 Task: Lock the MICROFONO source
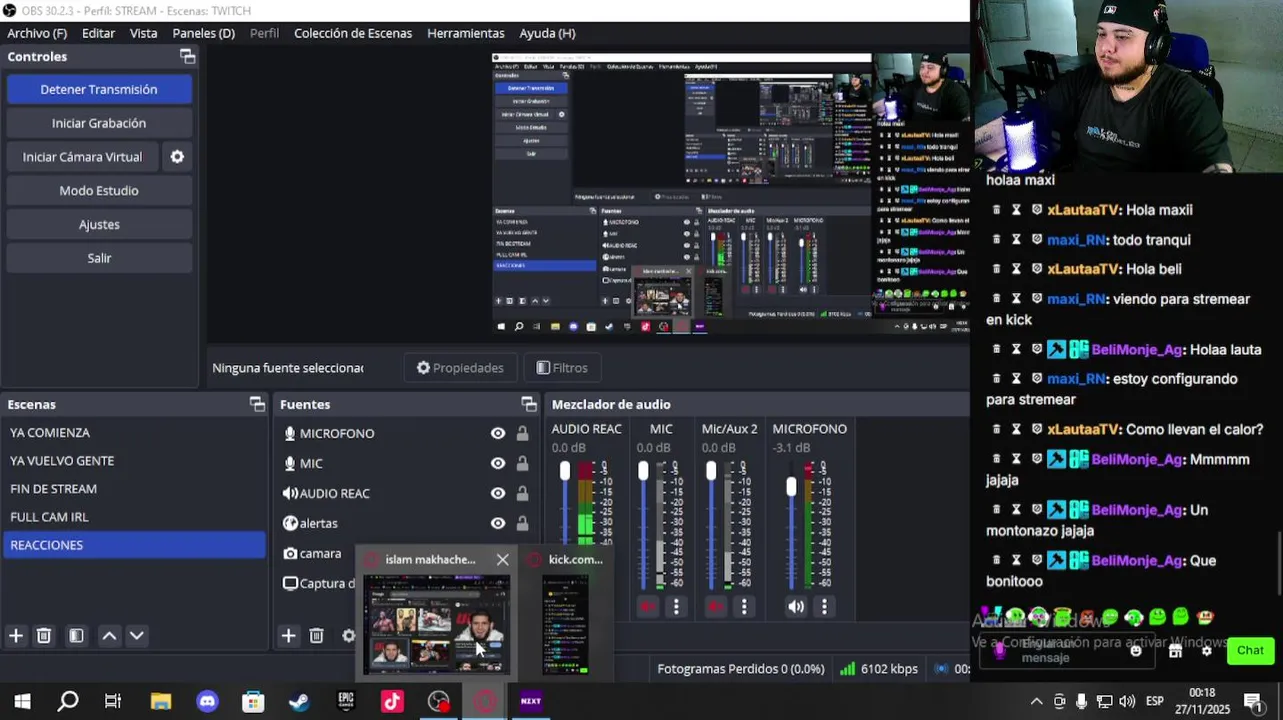[522, 433]
